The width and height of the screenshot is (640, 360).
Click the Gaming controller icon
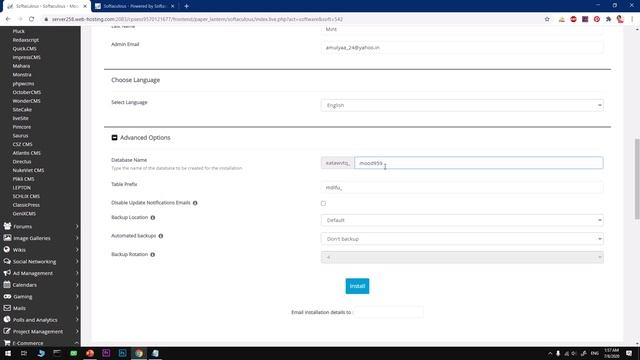point(7,296)
